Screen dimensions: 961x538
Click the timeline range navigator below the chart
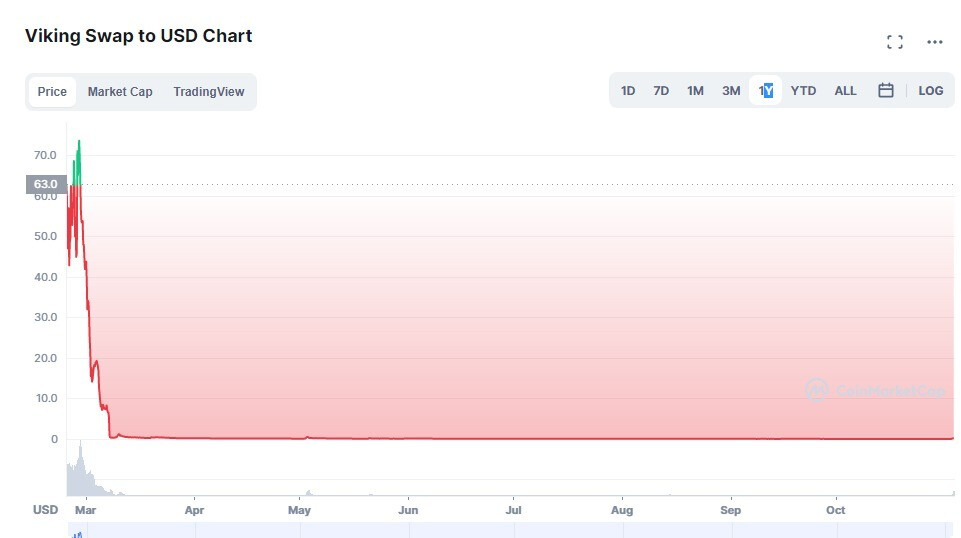[510, 530]
